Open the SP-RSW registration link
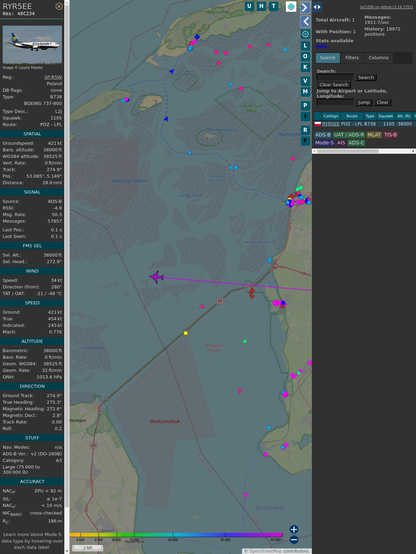 point(53,77)
